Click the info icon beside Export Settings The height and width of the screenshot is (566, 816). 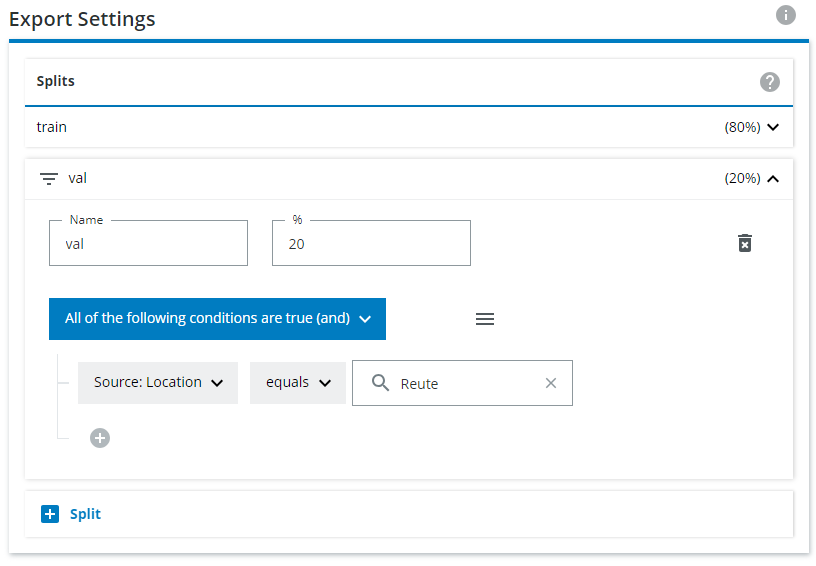(x=786, y=15)
